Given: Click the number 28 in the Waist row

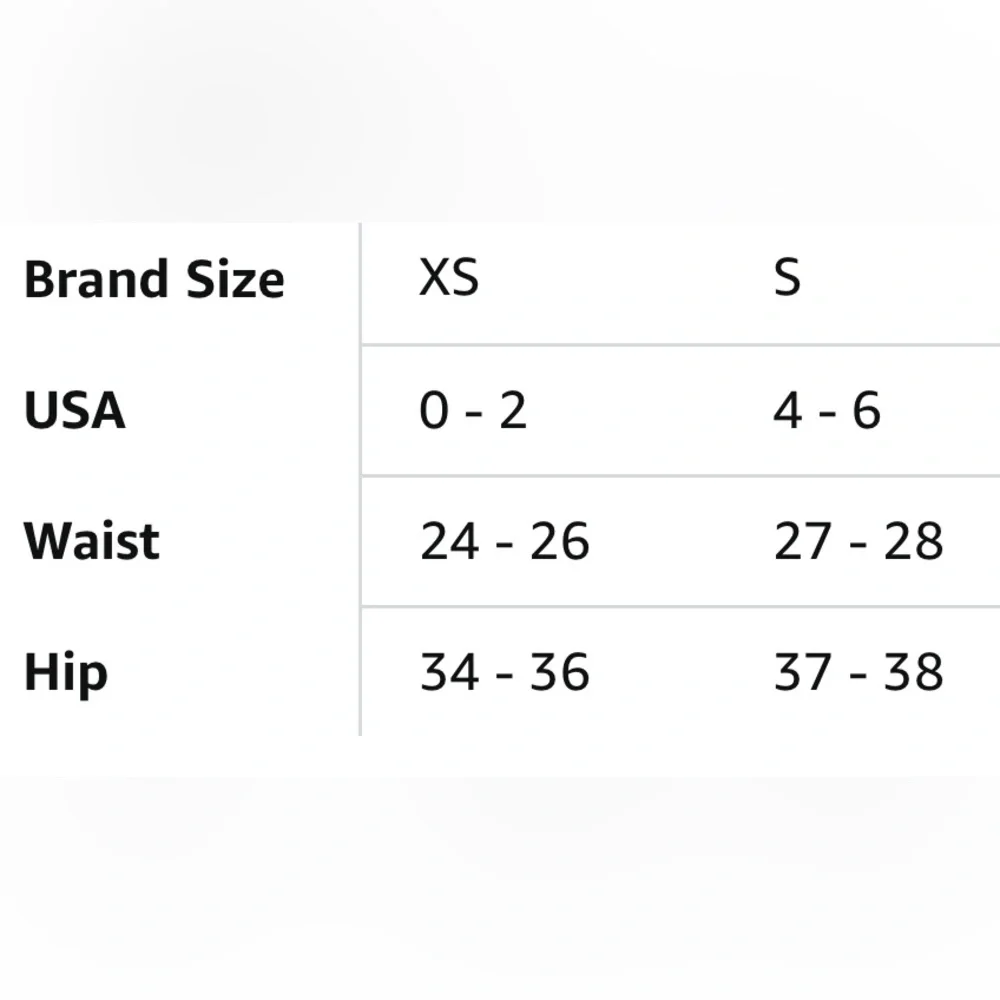Looking at the screenshot, I should [914, 541].
